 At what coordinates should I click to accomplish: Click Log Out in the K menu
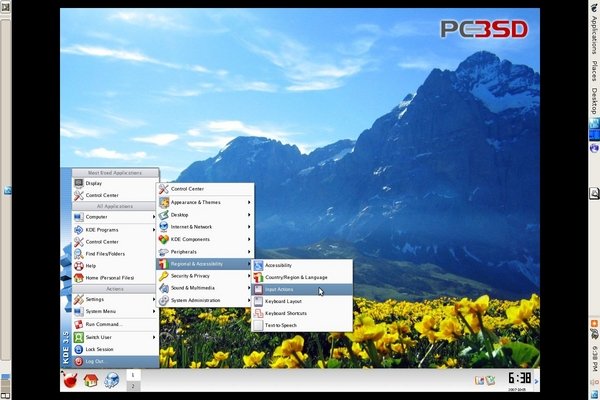[x=94, y=361]
